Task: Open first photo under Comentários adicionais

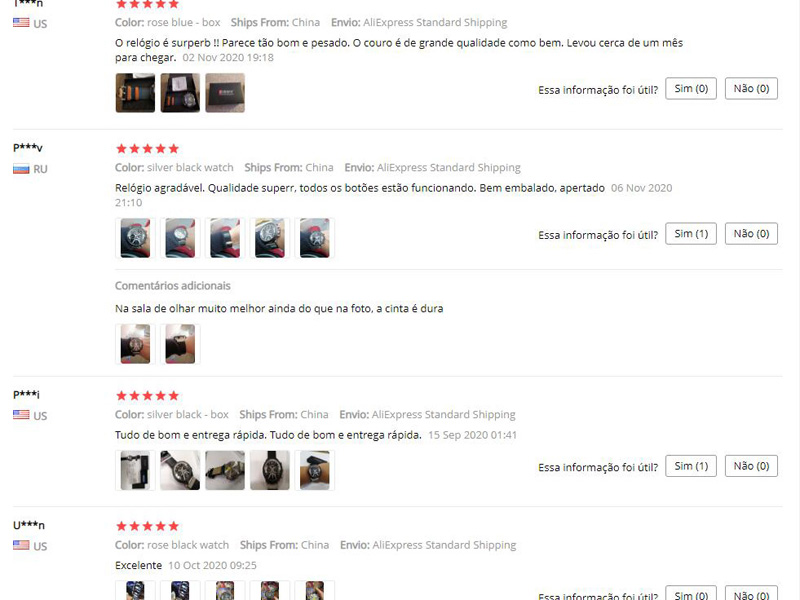Action: [x=135, y=344]
